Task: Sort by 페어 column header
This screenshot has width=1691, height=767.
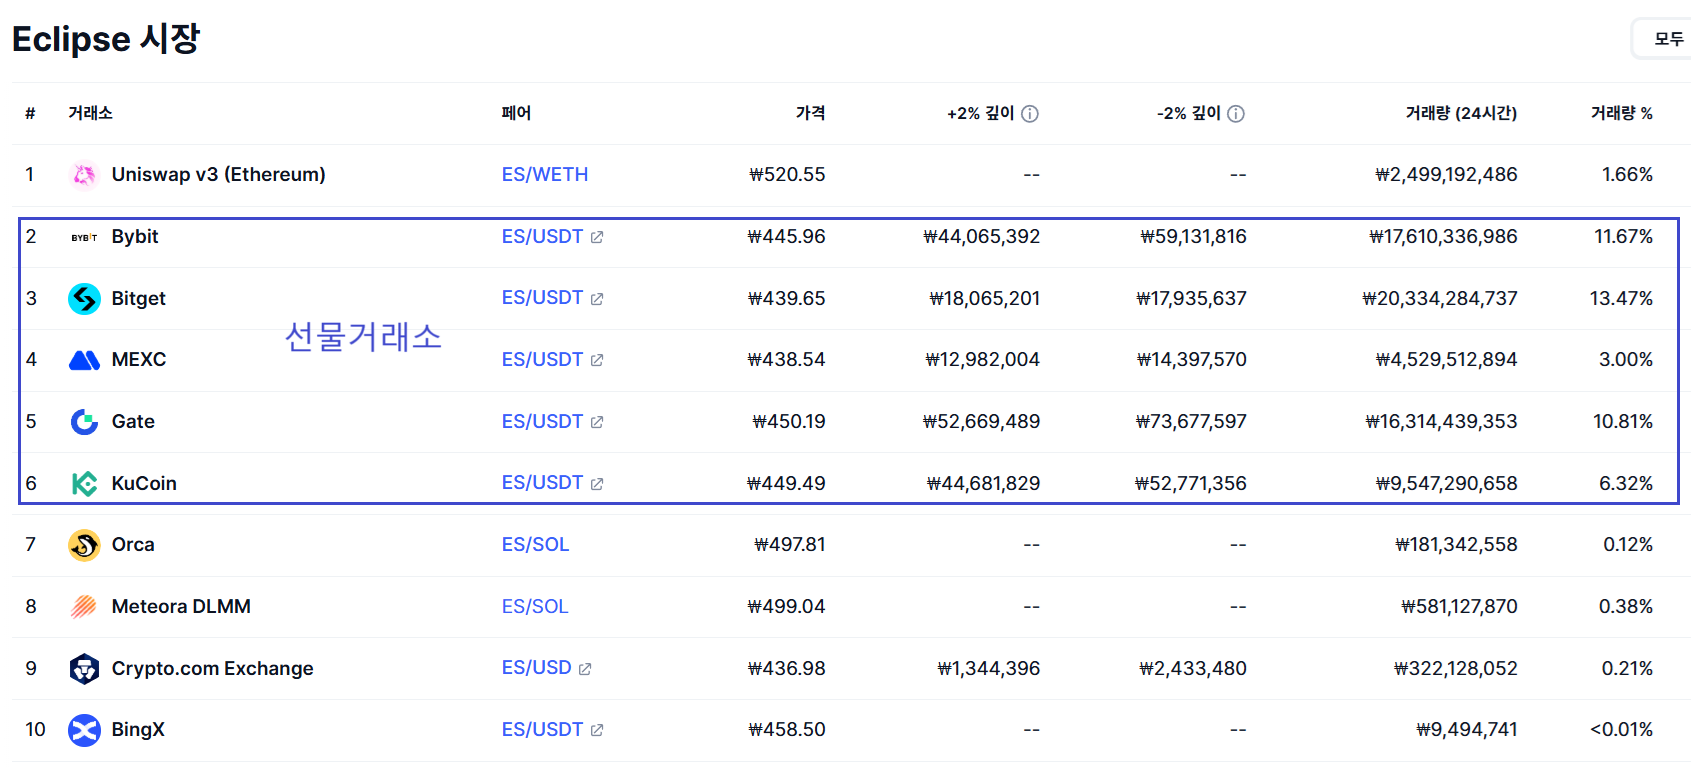Action: pyautogui.click(x=516, y=113)
